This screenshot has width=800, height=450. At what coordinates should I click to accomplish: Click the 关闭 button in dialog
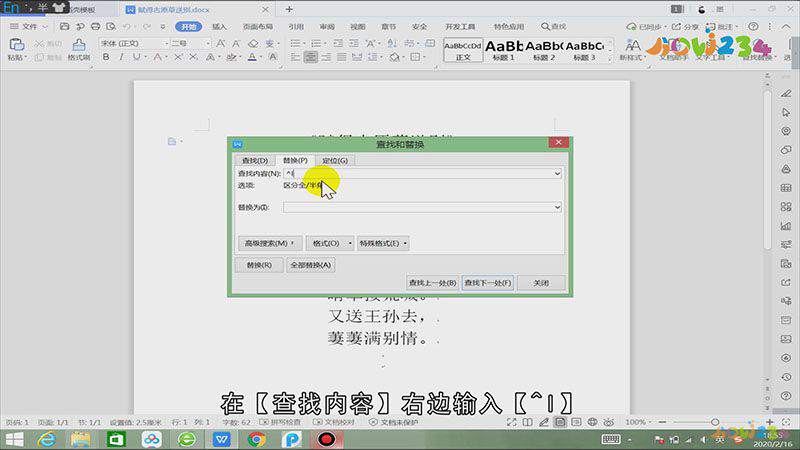[541, 283]
